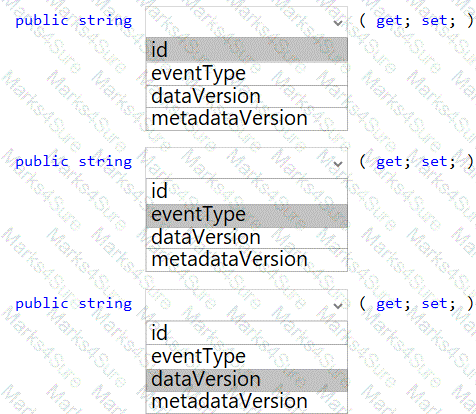Choose eventType in the third list

[247, 357]
